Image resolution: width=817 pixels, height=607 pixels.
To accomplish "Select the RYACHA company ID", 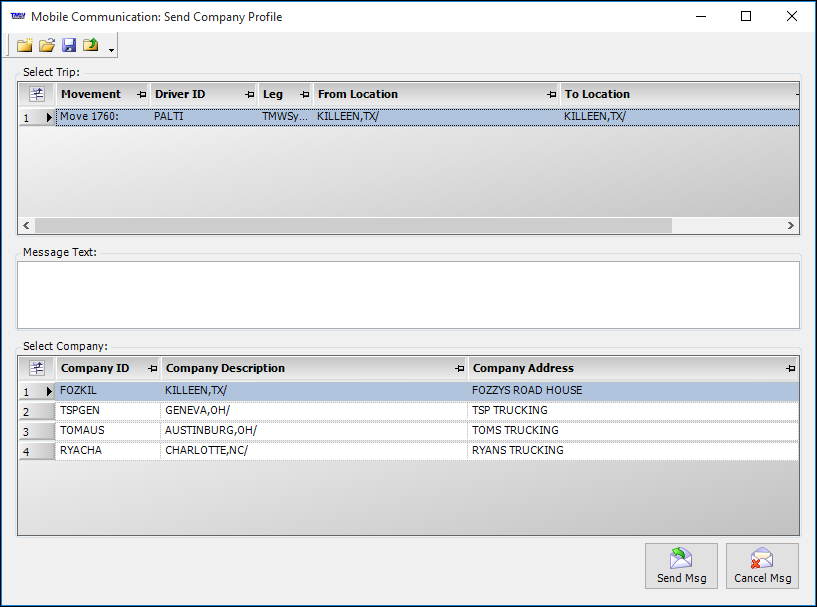I will point(108,451).
